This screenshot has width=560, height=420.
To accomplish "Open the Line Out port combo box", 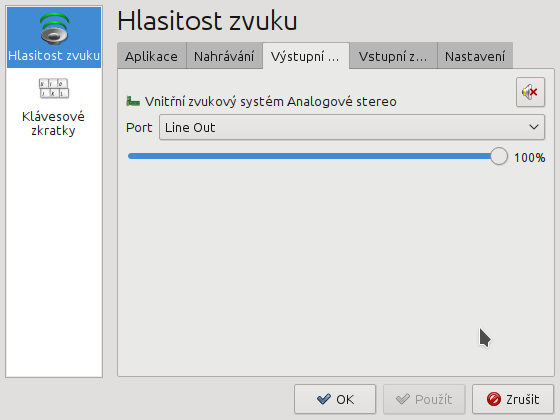I will (352, 127).
